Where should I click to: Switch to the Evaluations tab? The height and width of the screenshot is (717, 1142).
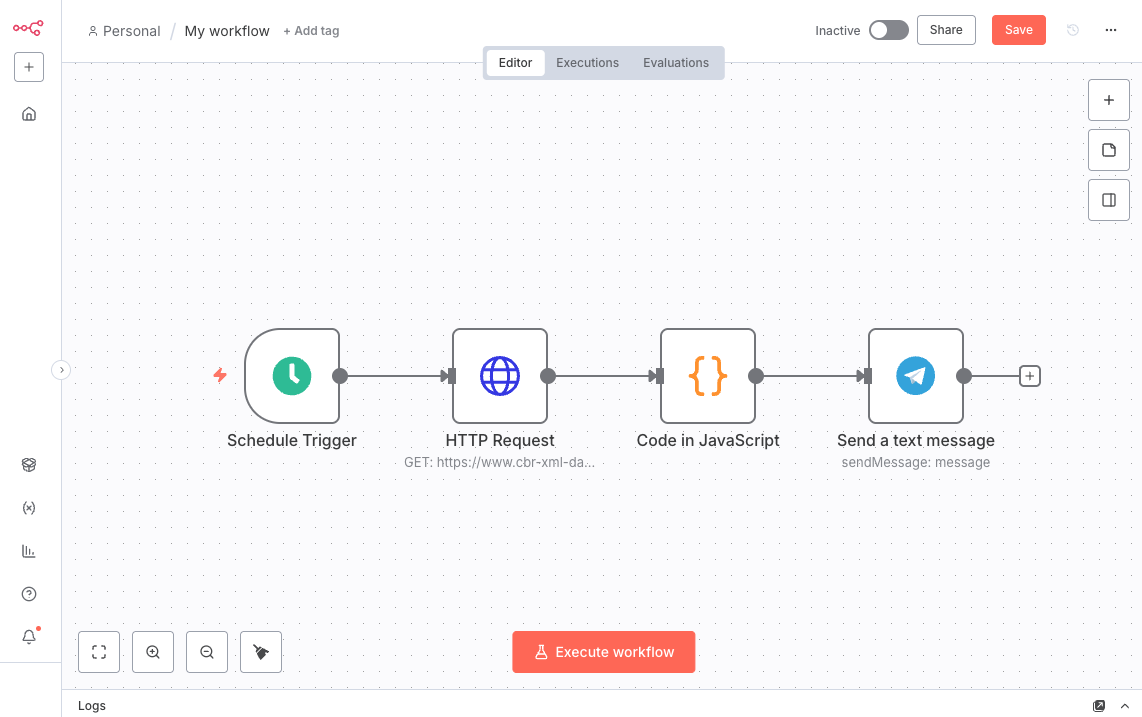point(675,62)
